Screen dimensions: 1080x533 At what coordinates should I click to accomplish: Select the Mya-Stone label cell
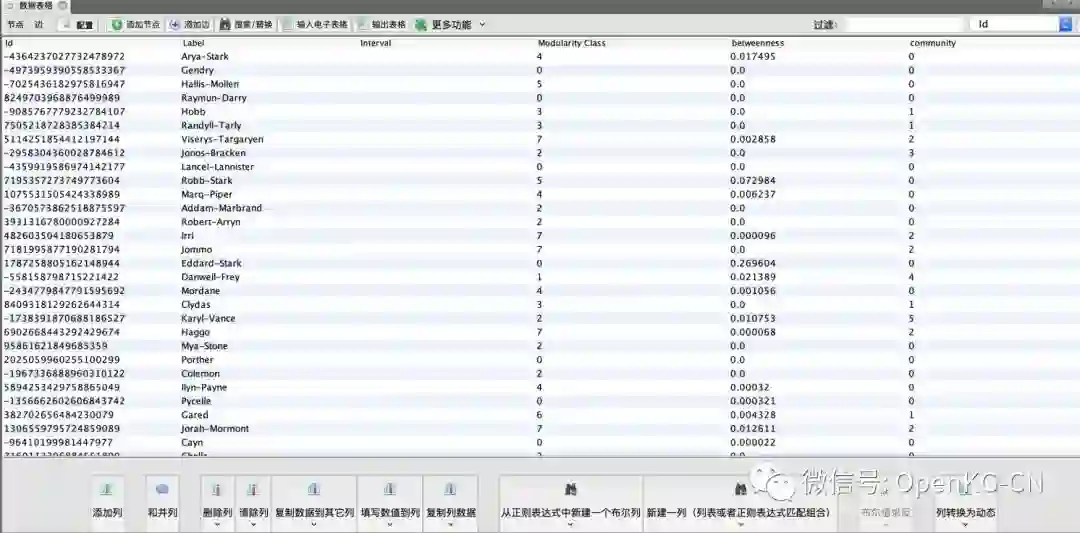[204, 346]
